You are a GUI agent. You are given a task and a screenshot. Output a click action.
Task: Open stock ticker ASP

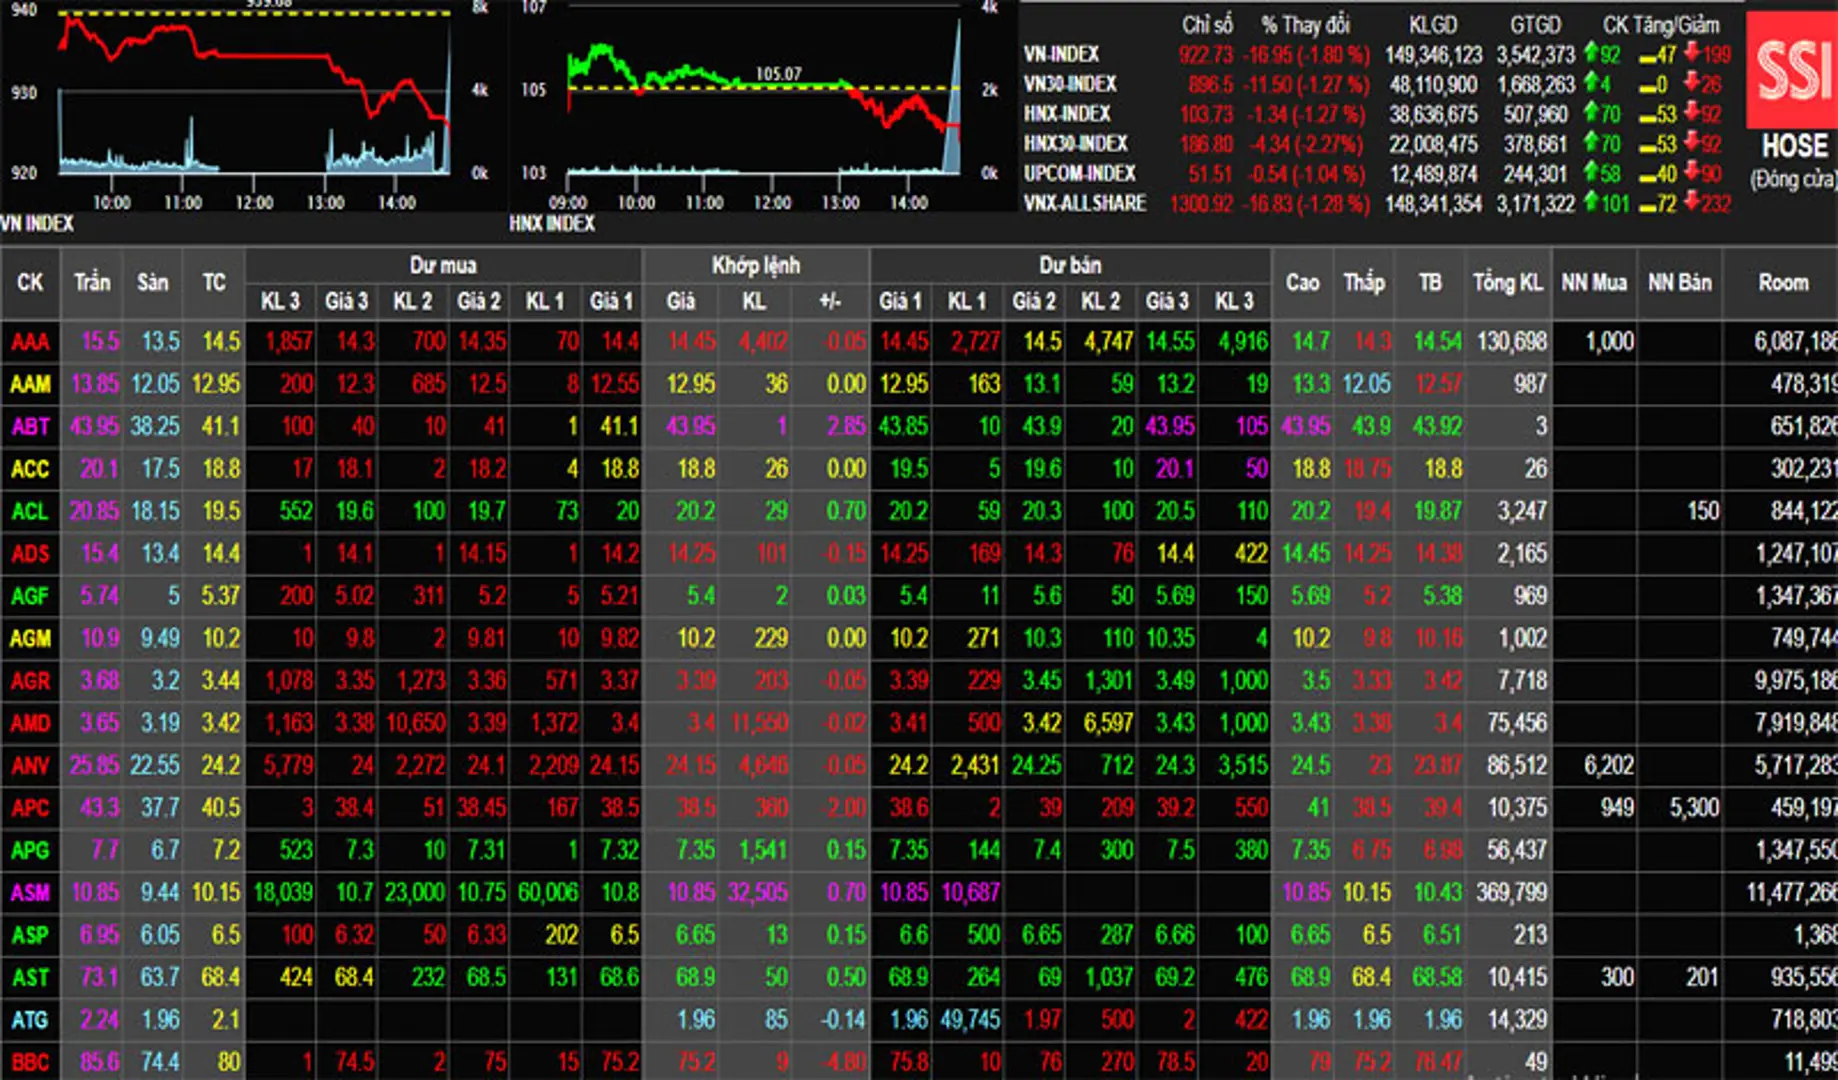(x=30, y=936)
